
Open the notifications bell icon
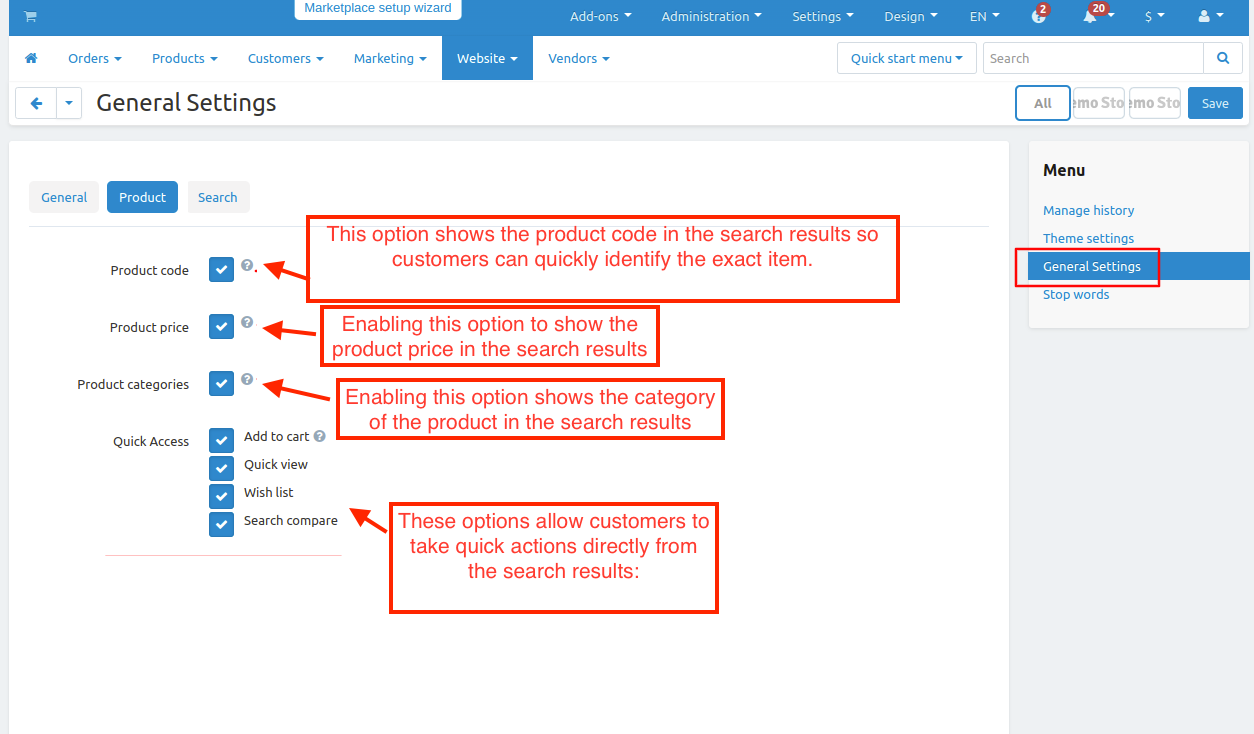[1090, 16]
